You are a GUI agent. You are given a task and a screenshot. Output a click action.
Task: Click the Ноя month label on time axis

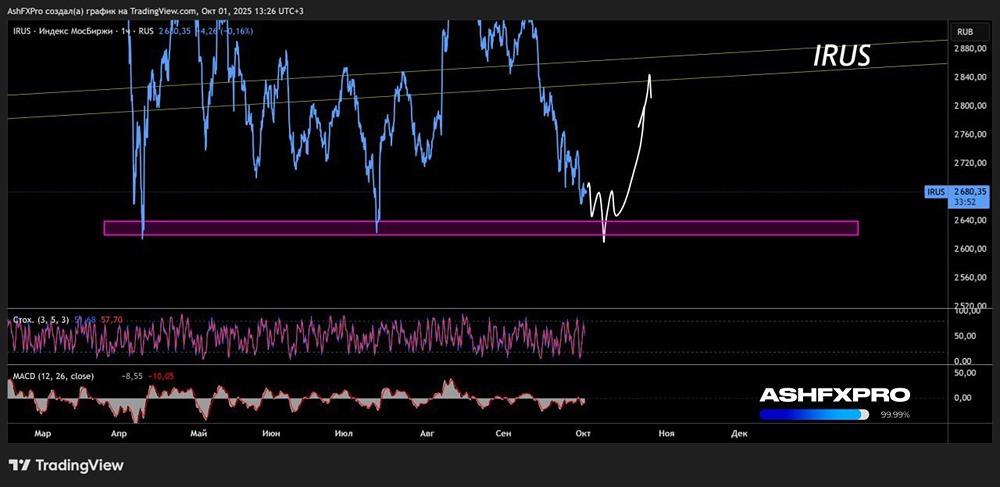(x=666, y=433)
